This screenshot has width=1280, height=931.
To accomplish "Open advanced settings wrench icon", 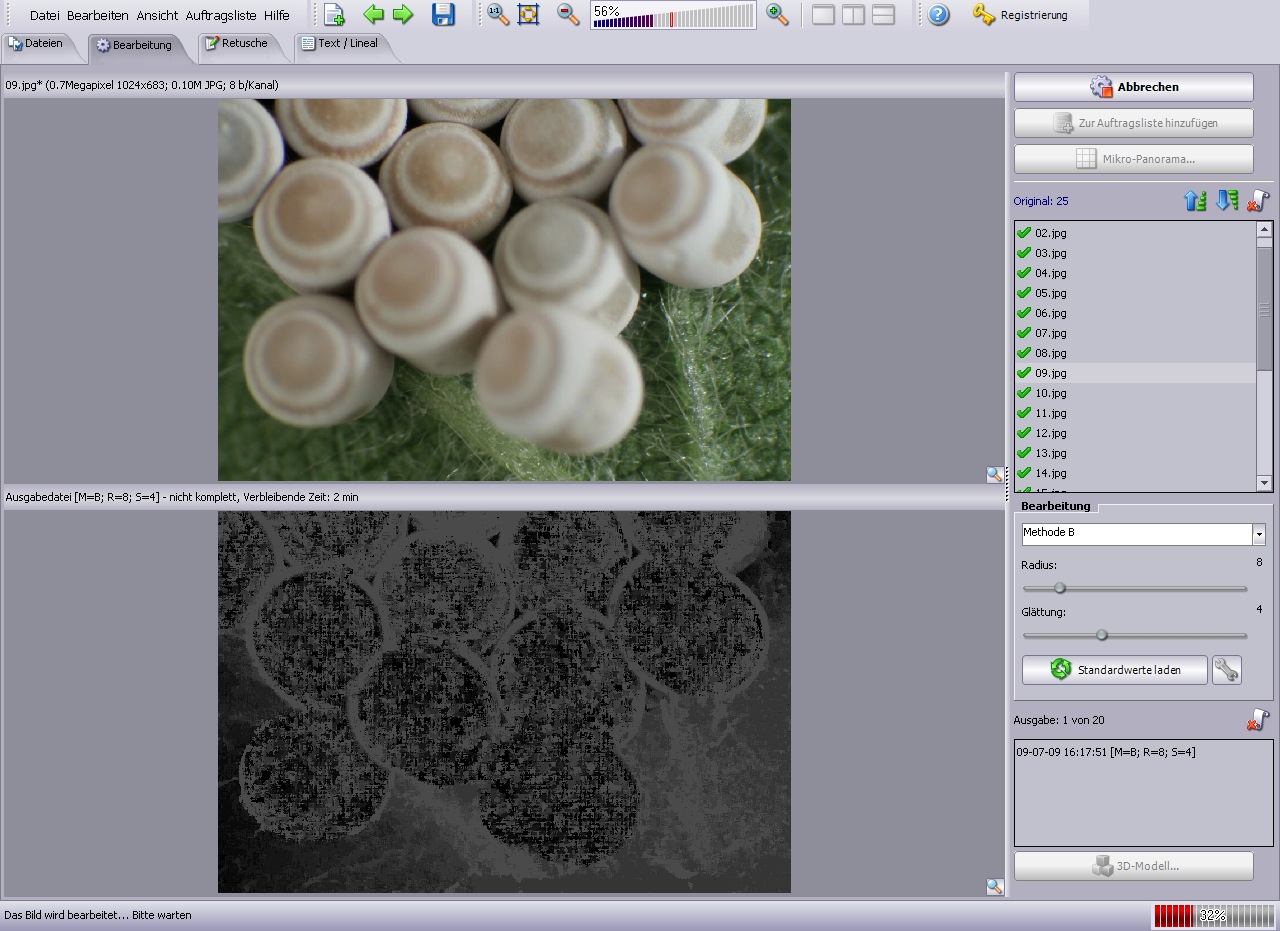I will (1226, 670).
